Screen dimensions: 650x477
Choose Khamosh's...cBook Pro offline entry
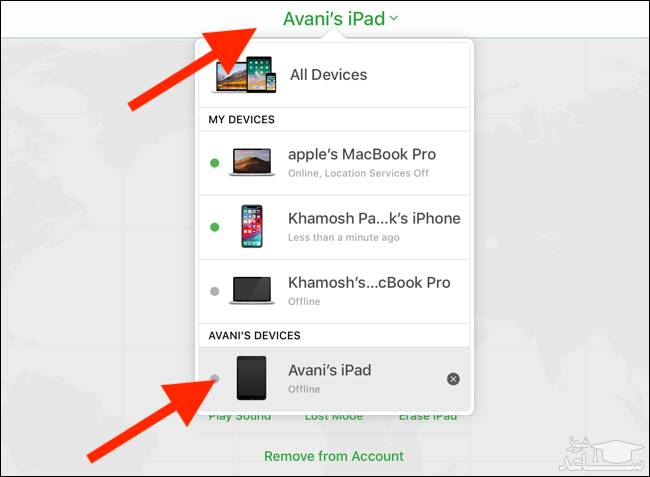[335, 292]
